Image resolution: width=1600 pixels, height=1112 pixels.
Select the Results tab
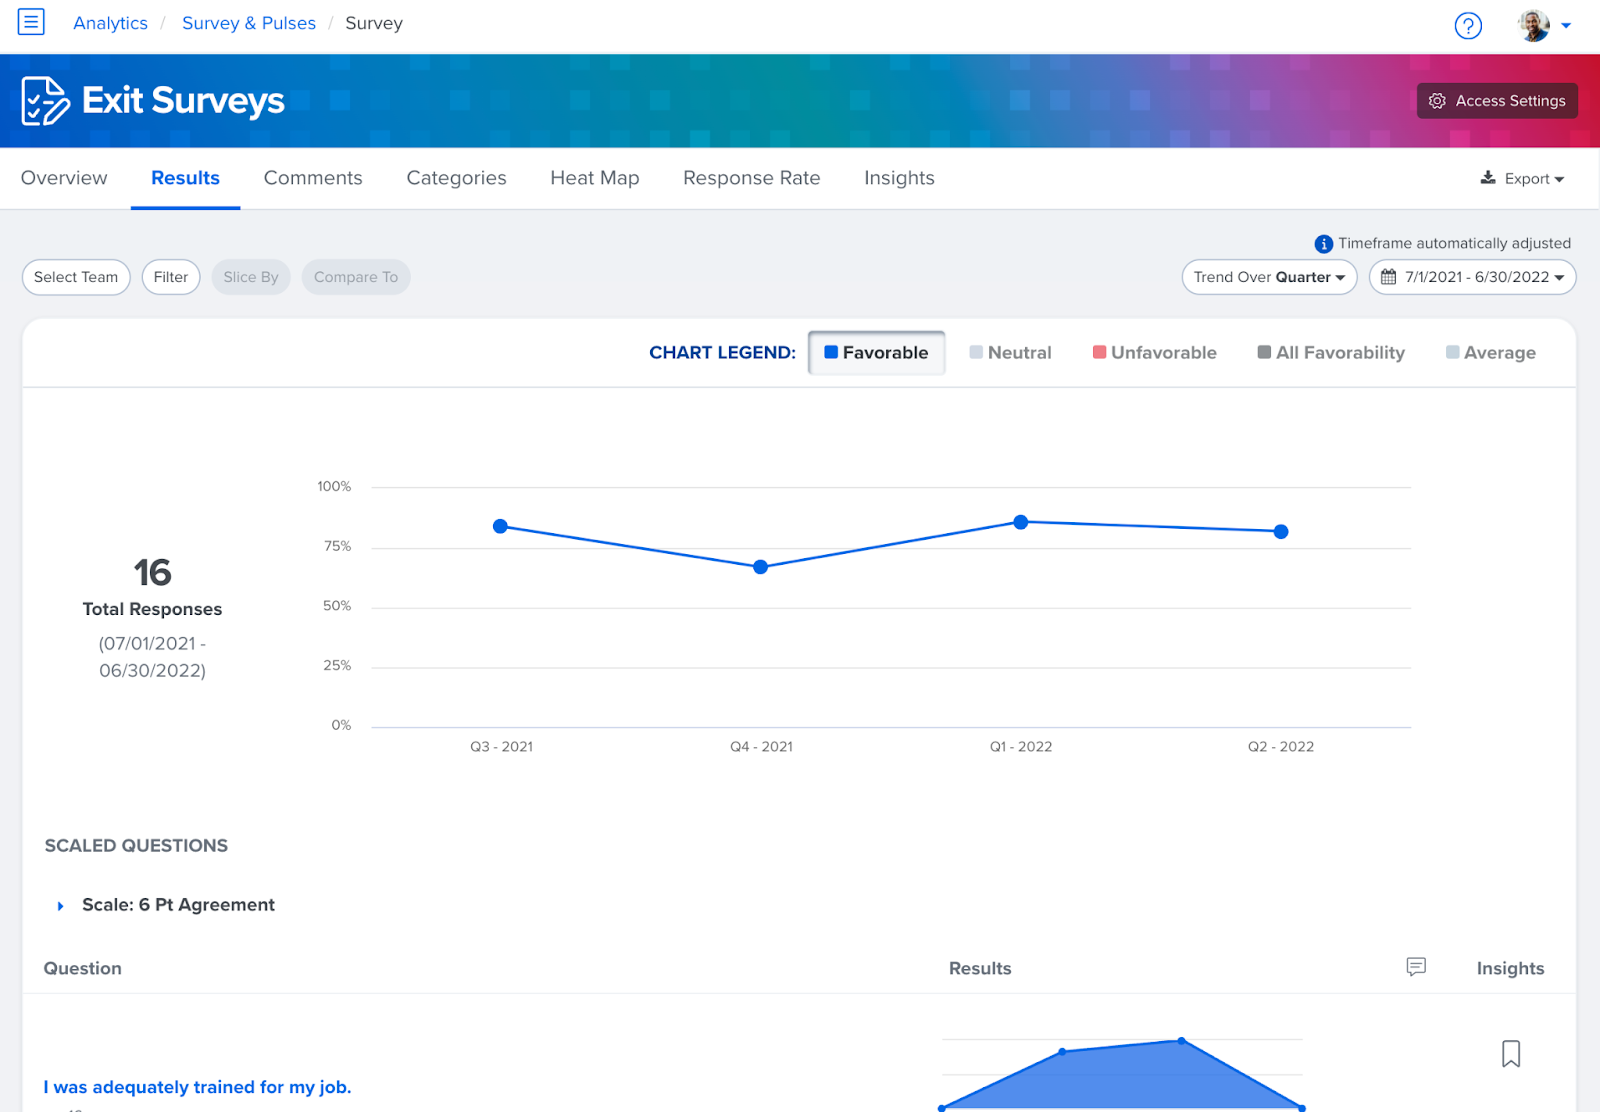coord(185,178)
